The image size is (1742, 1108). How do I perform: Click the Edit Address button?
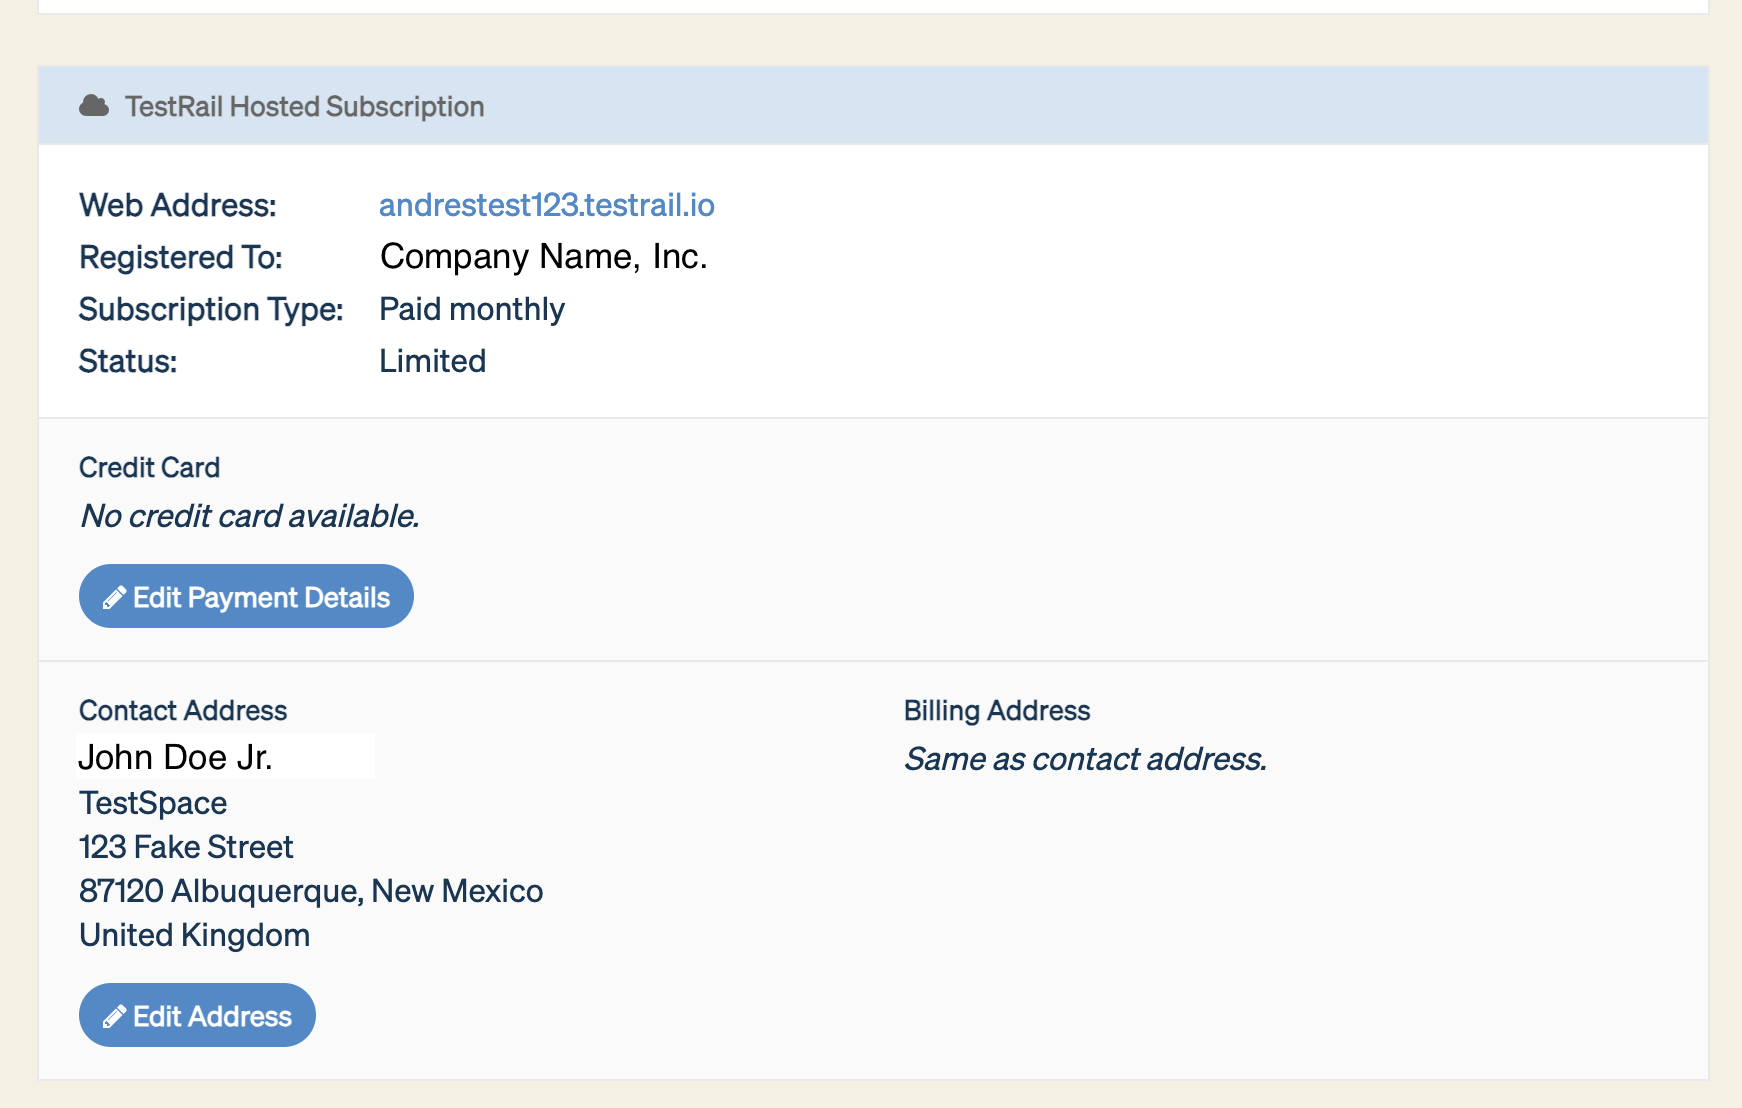(x=197, y=1016)
